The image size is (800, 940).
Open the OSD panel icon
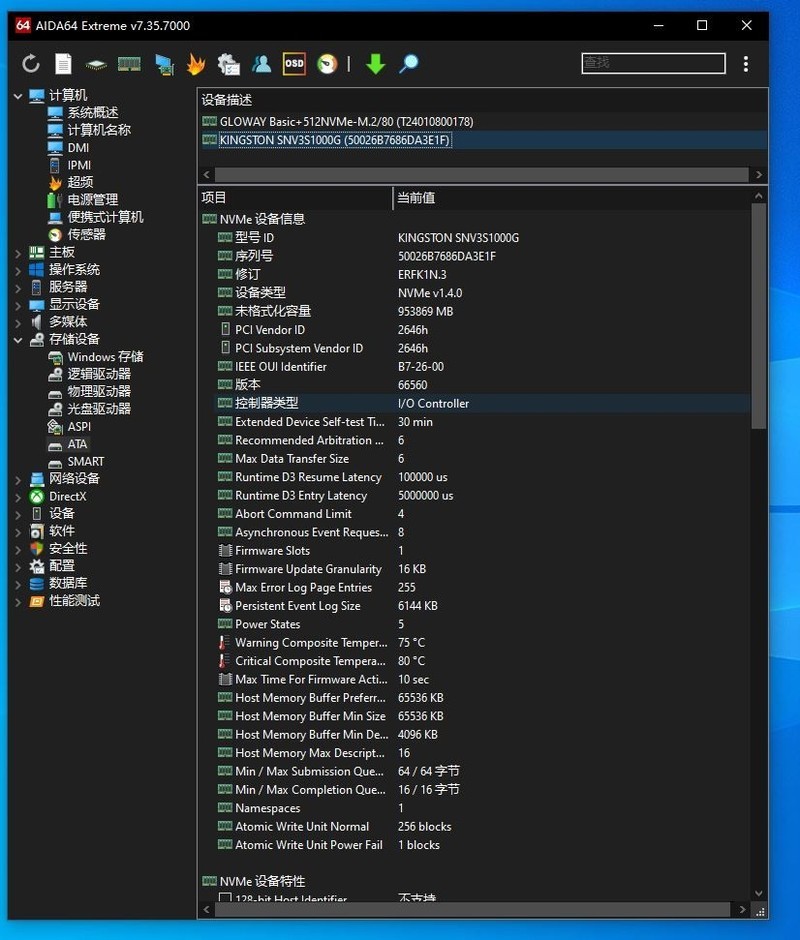(294, 64)
